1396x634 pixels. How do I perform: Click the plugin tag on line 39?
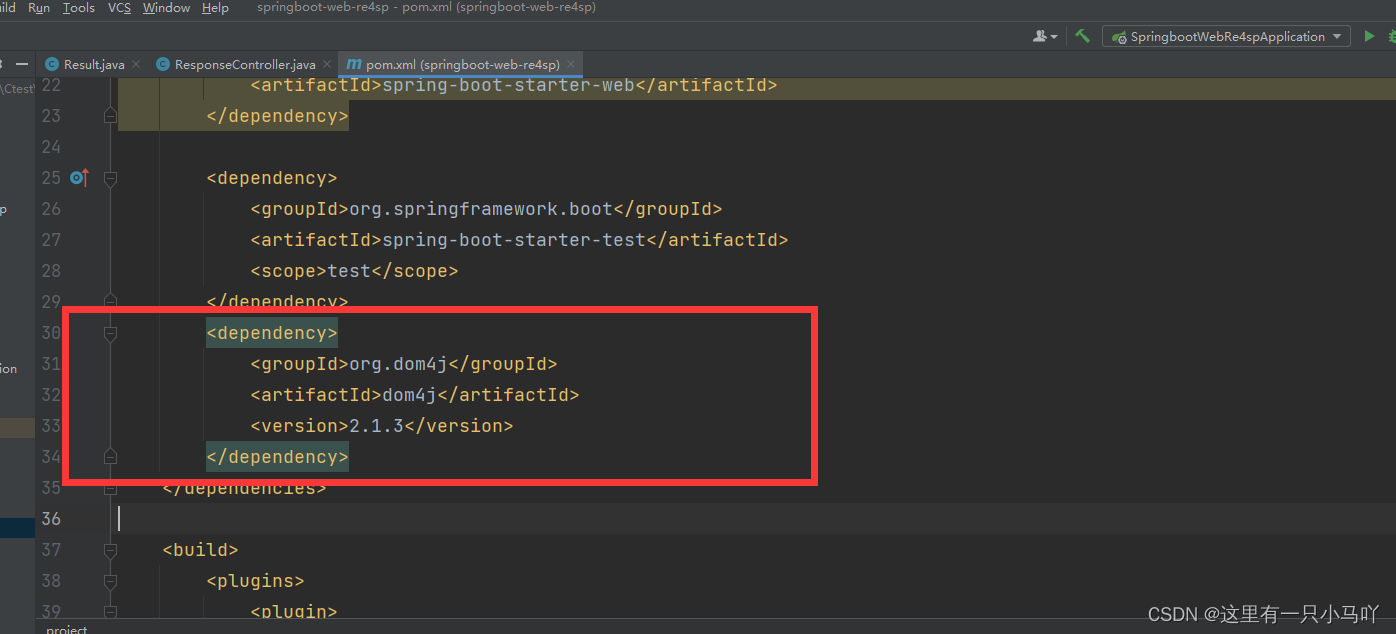pyautogui.click(x=294, y=611)
